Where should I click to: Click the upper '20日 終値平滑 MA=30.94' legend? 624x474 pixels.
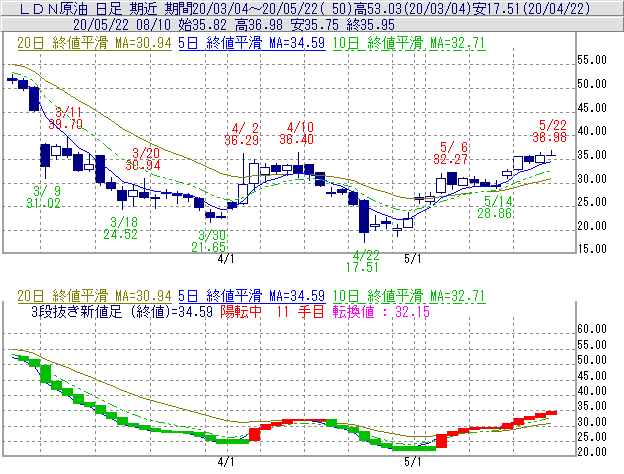click(x=94, y=43)
